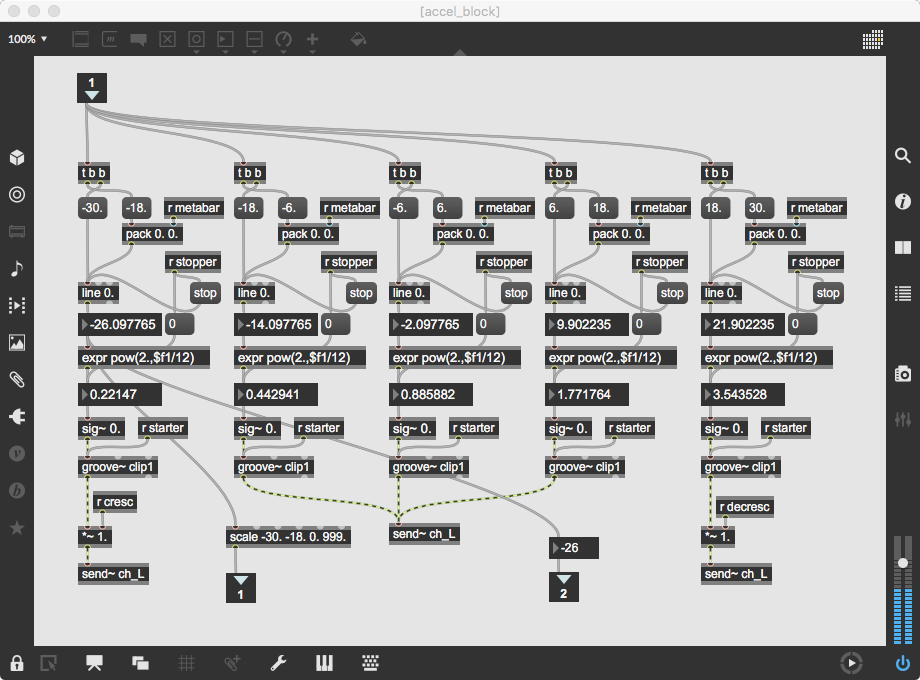Click the paint bucket Format icon in toolbar
Image resolution: width=920 pixels, height=680 pixels.
point(358,39)
